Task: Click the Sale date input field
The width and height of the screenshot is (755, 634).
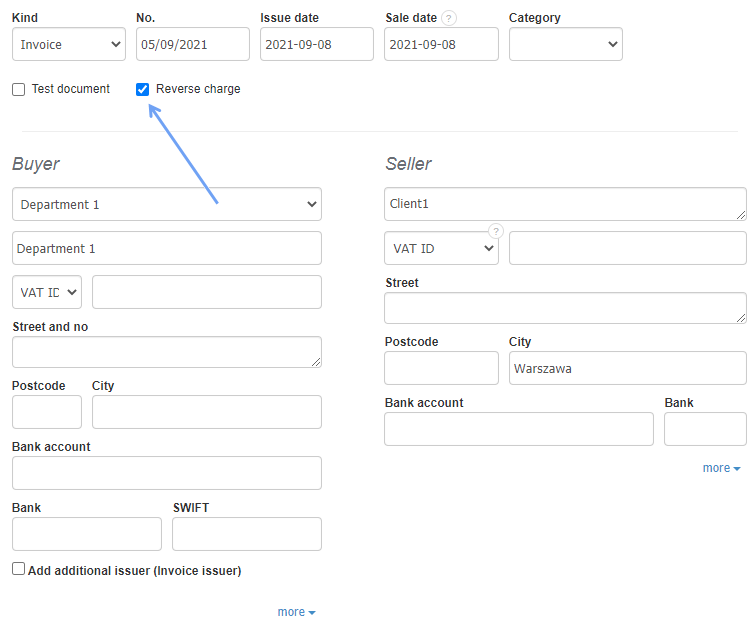Action: point(441,44)
